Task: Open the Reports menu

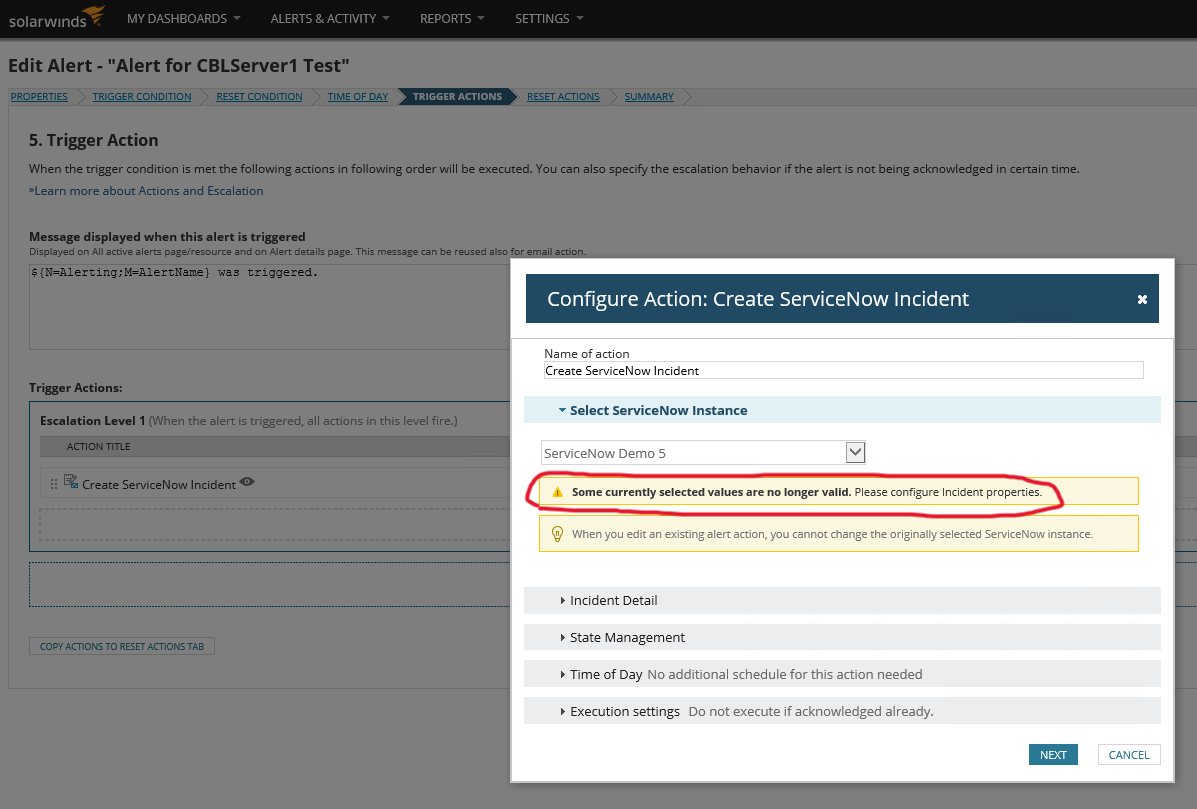Action: (452, 18)
